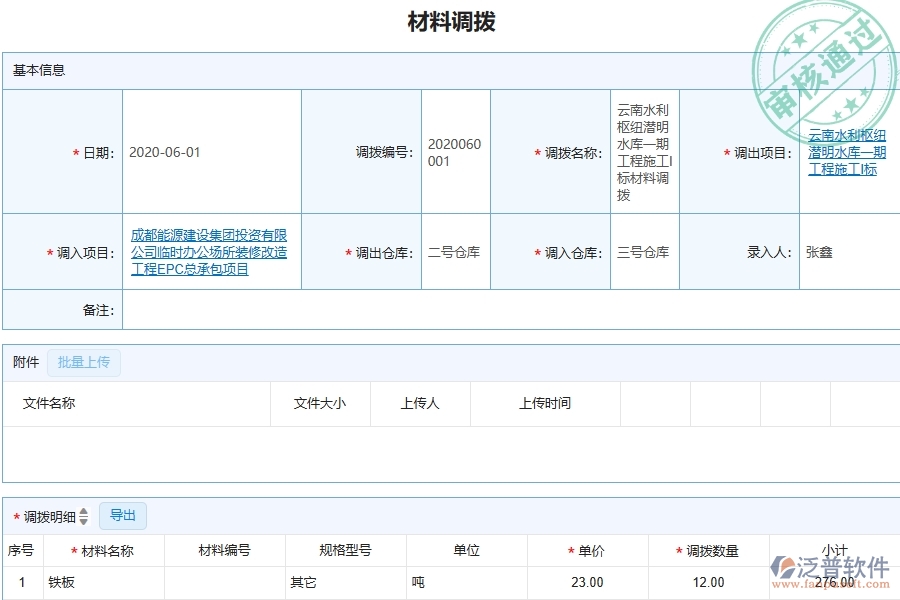Click the 批量上传 batch upload button
This screenshot has width=900, height=600.
pyautogui.click(x=84, y=362)
